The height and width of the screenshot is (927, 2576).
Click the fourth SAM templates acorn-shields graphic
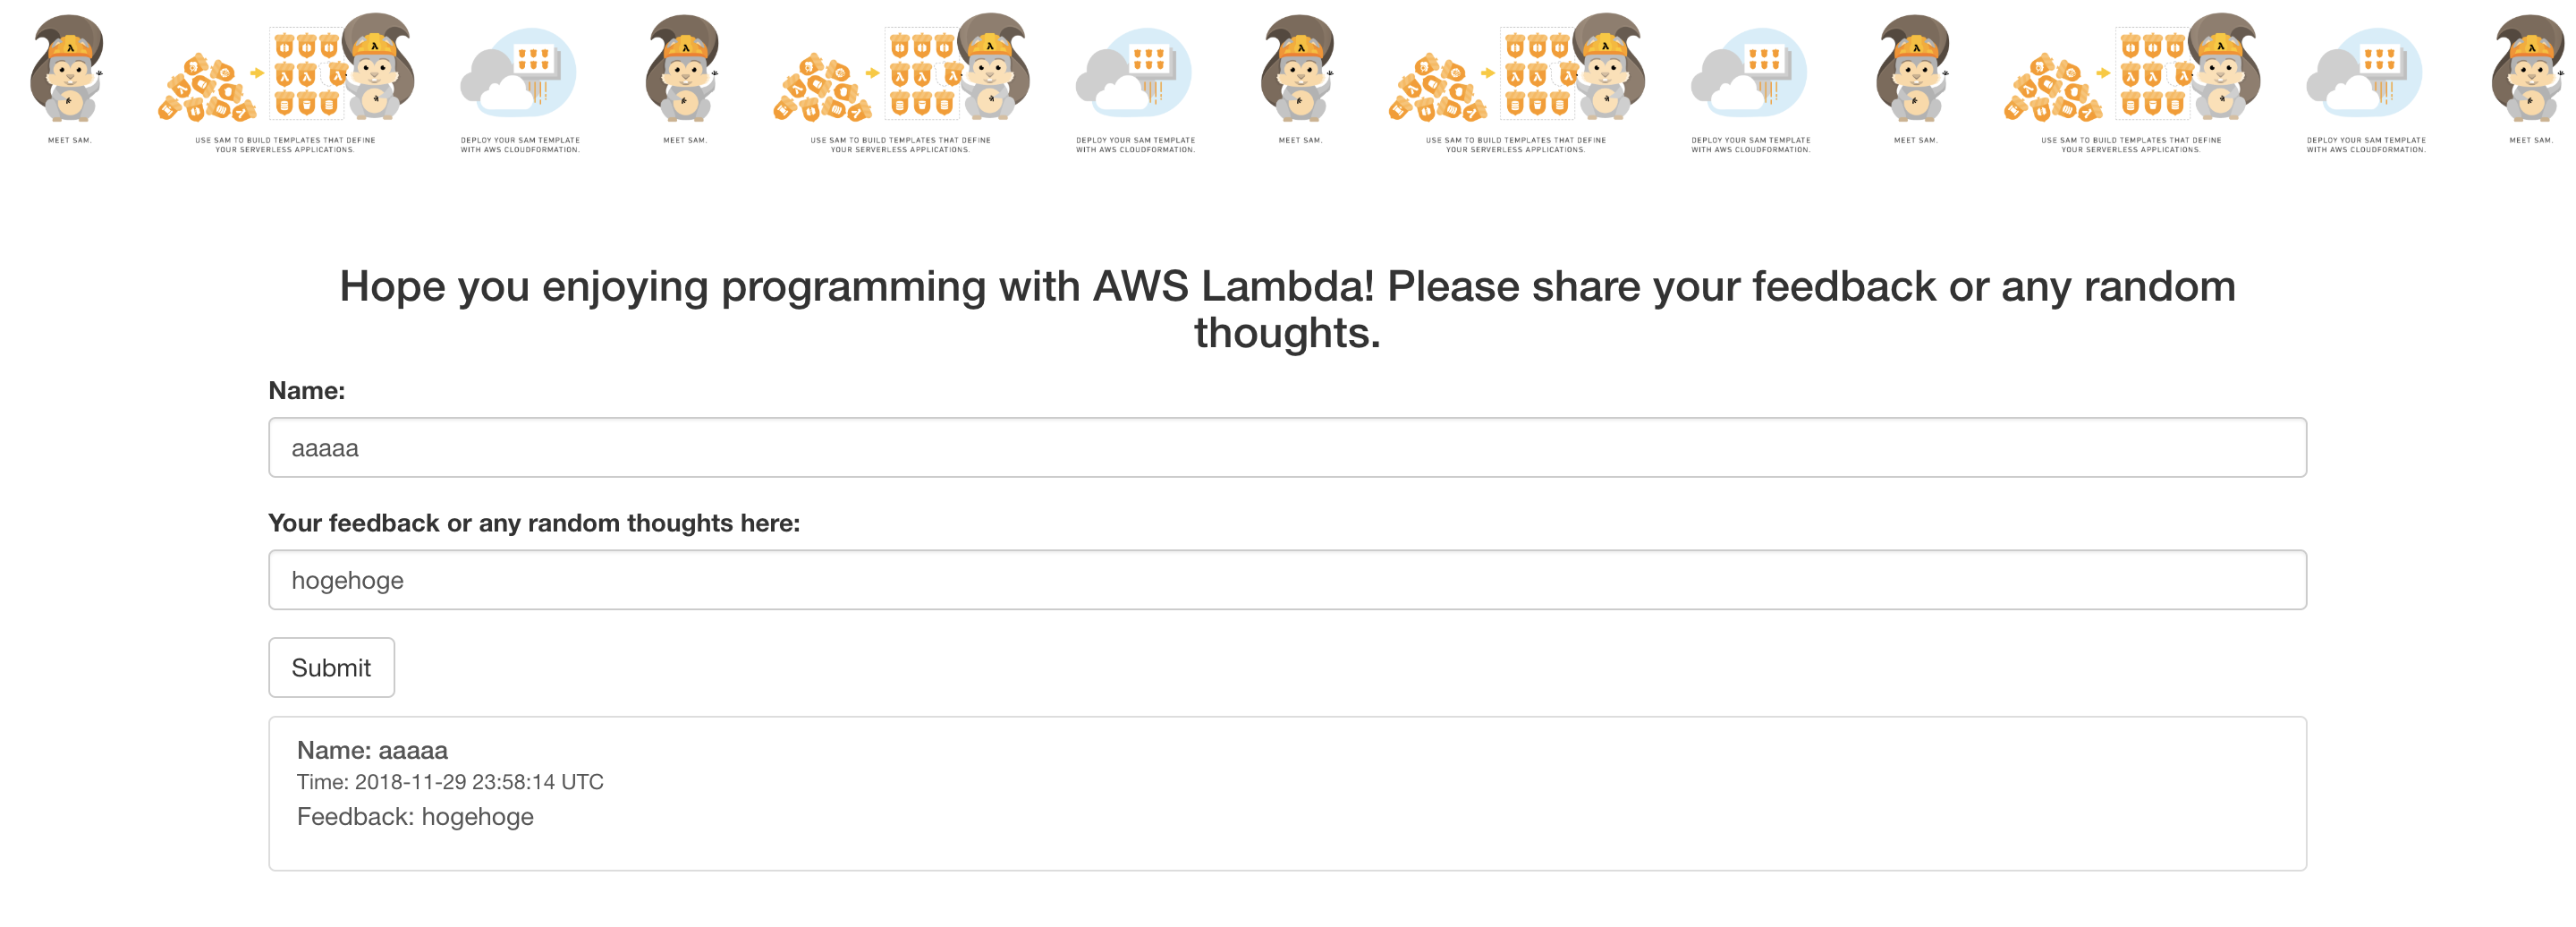(x=2128, y=70)
